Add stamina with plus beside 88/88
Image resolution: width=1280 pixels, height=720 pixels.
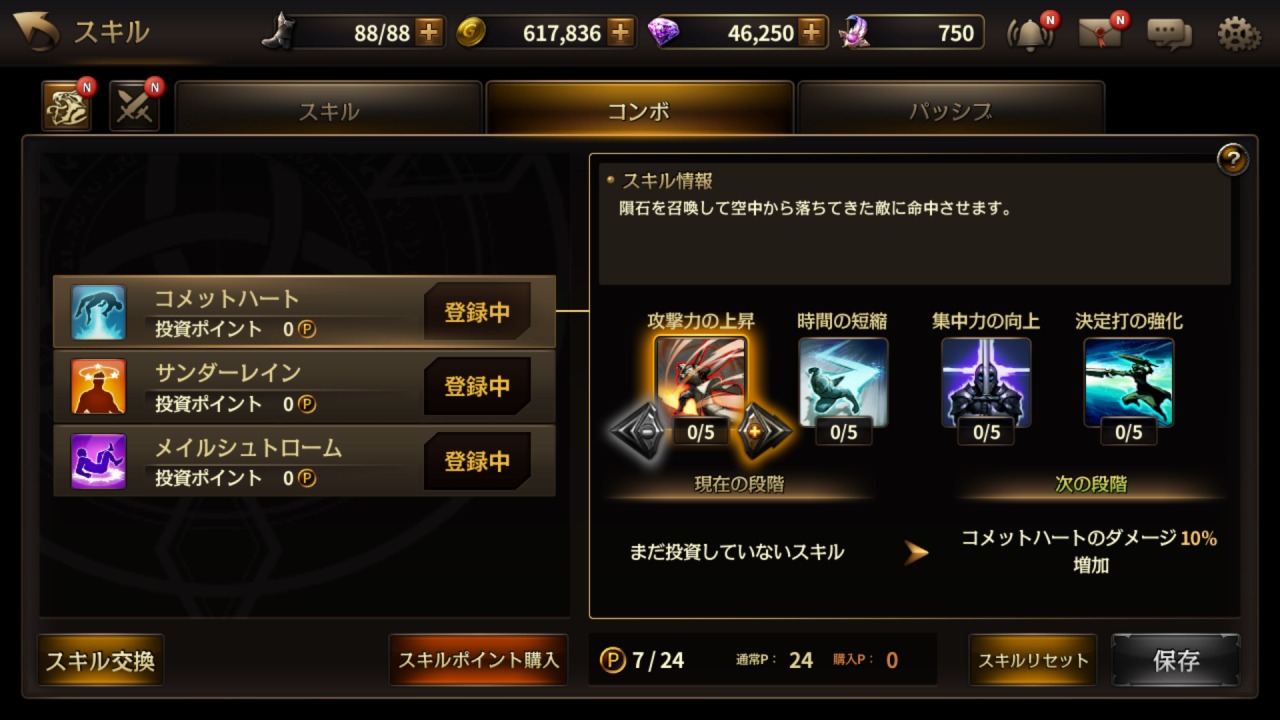[429, 33]
